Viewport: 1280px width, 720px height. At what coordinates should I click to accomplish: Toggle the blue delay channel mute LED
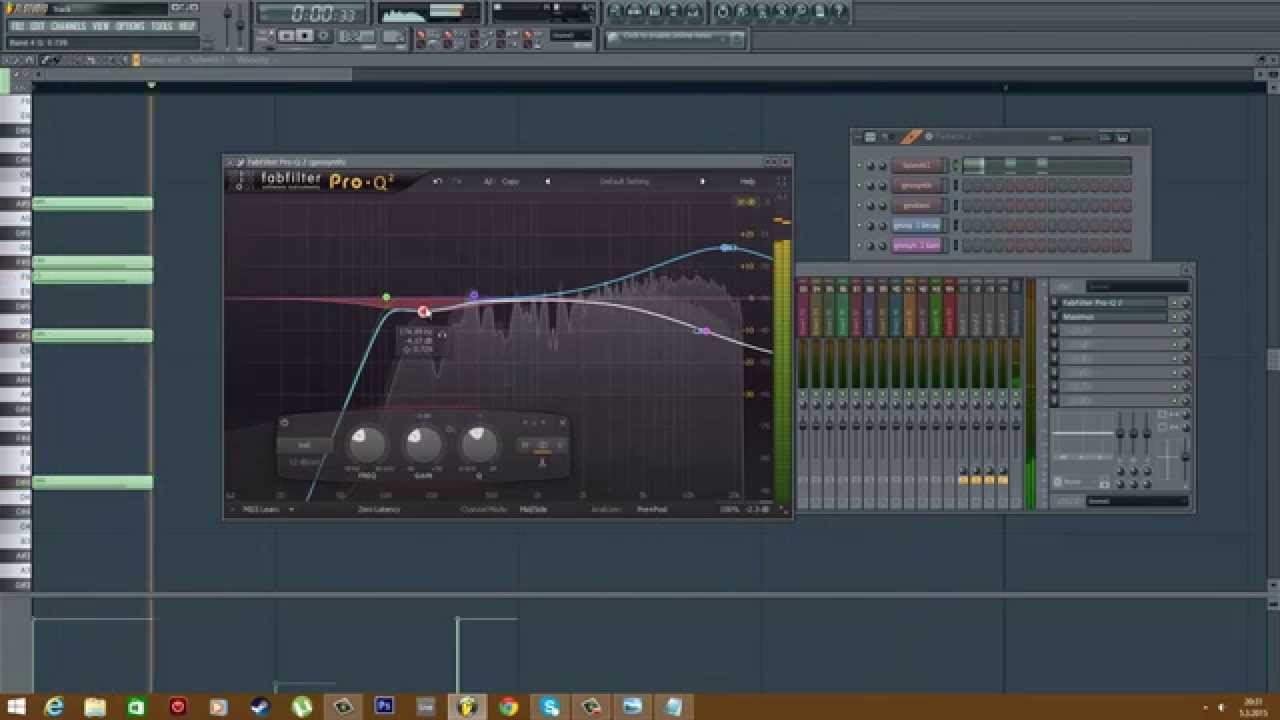pyautogui.click(x=859, y=226)
